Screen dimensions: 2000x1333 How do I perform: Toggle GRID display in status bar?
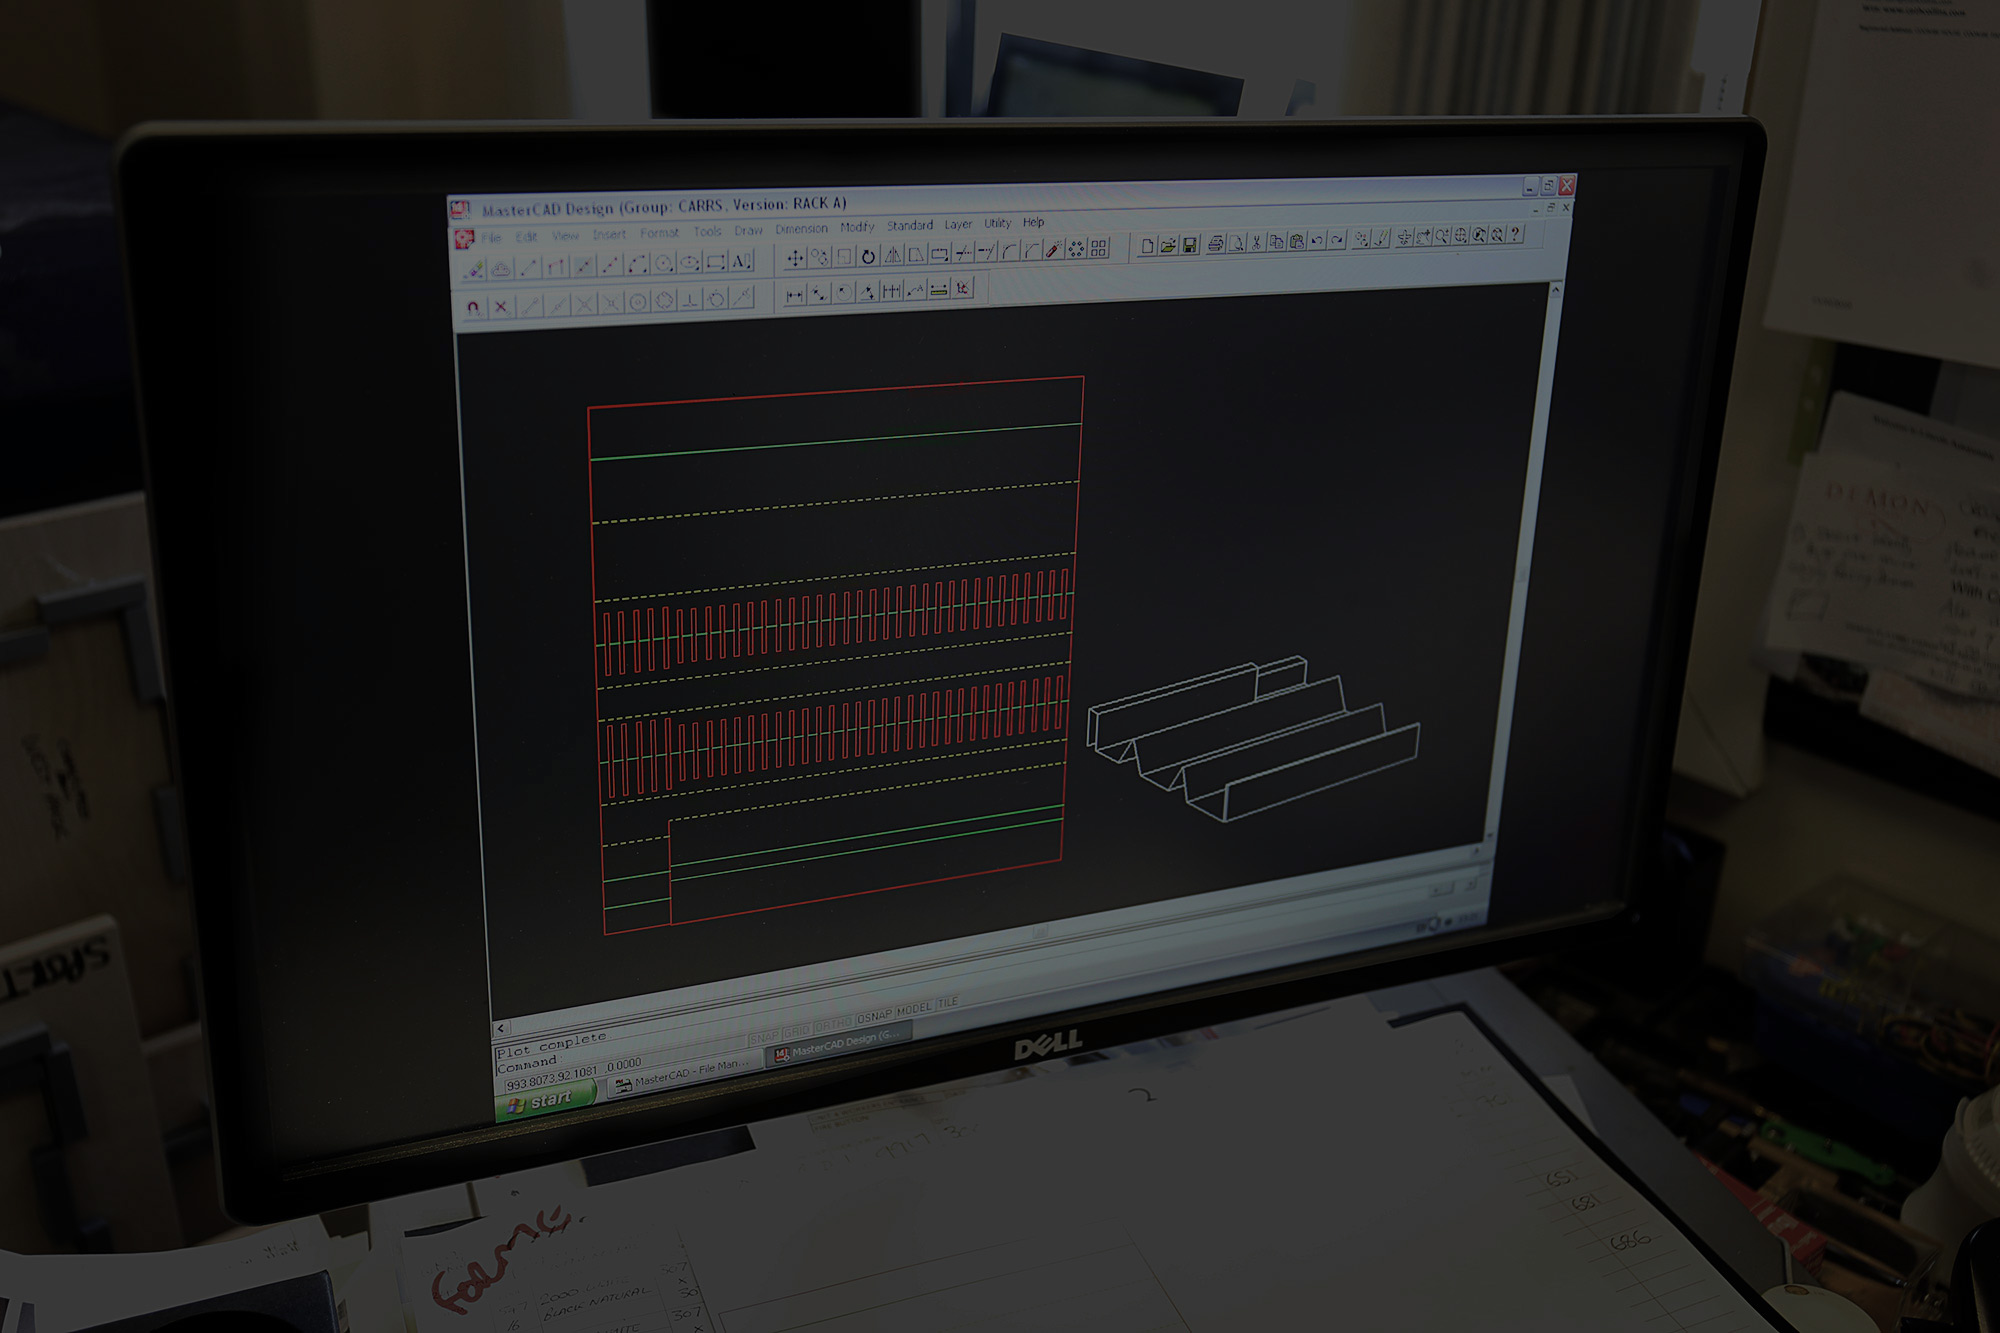point(797,1031)
